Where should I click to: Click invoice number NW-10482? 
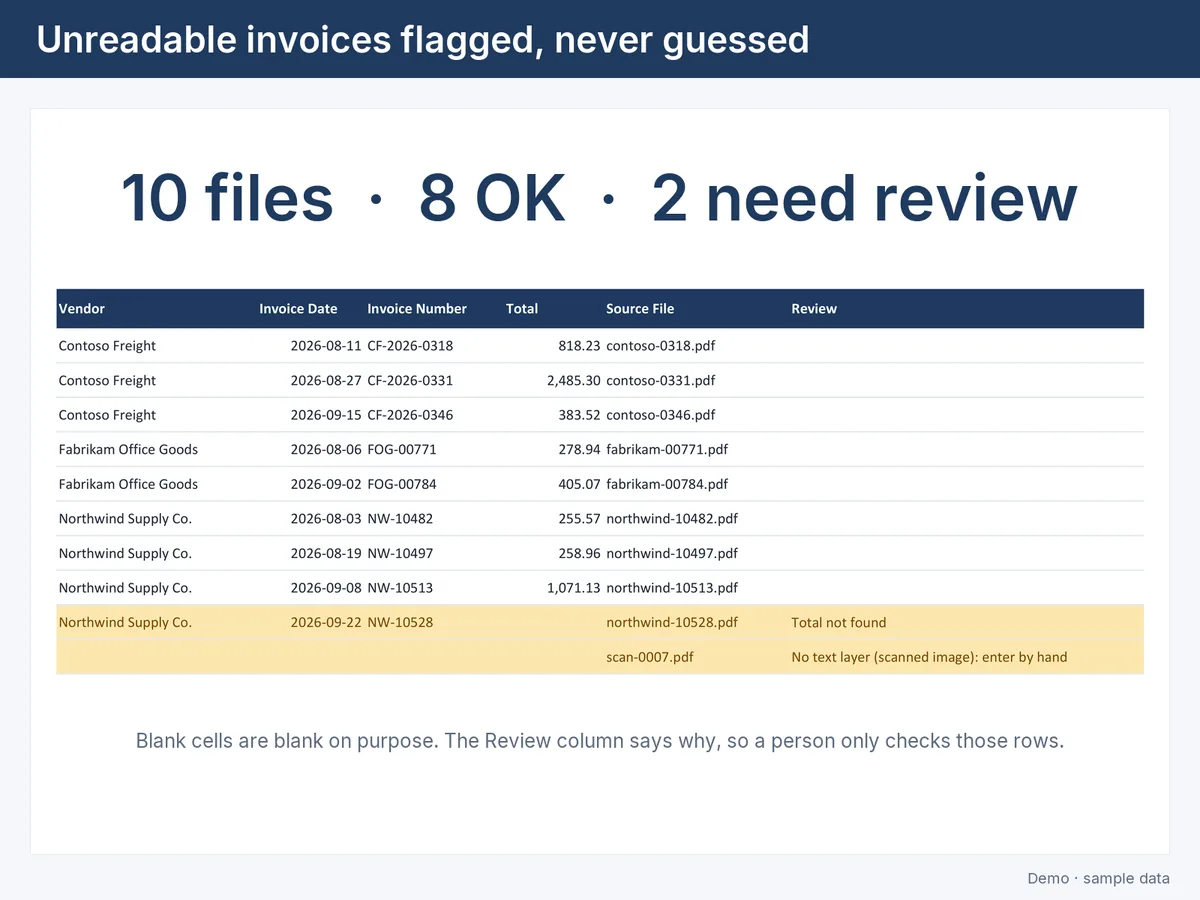coord(400,519)
